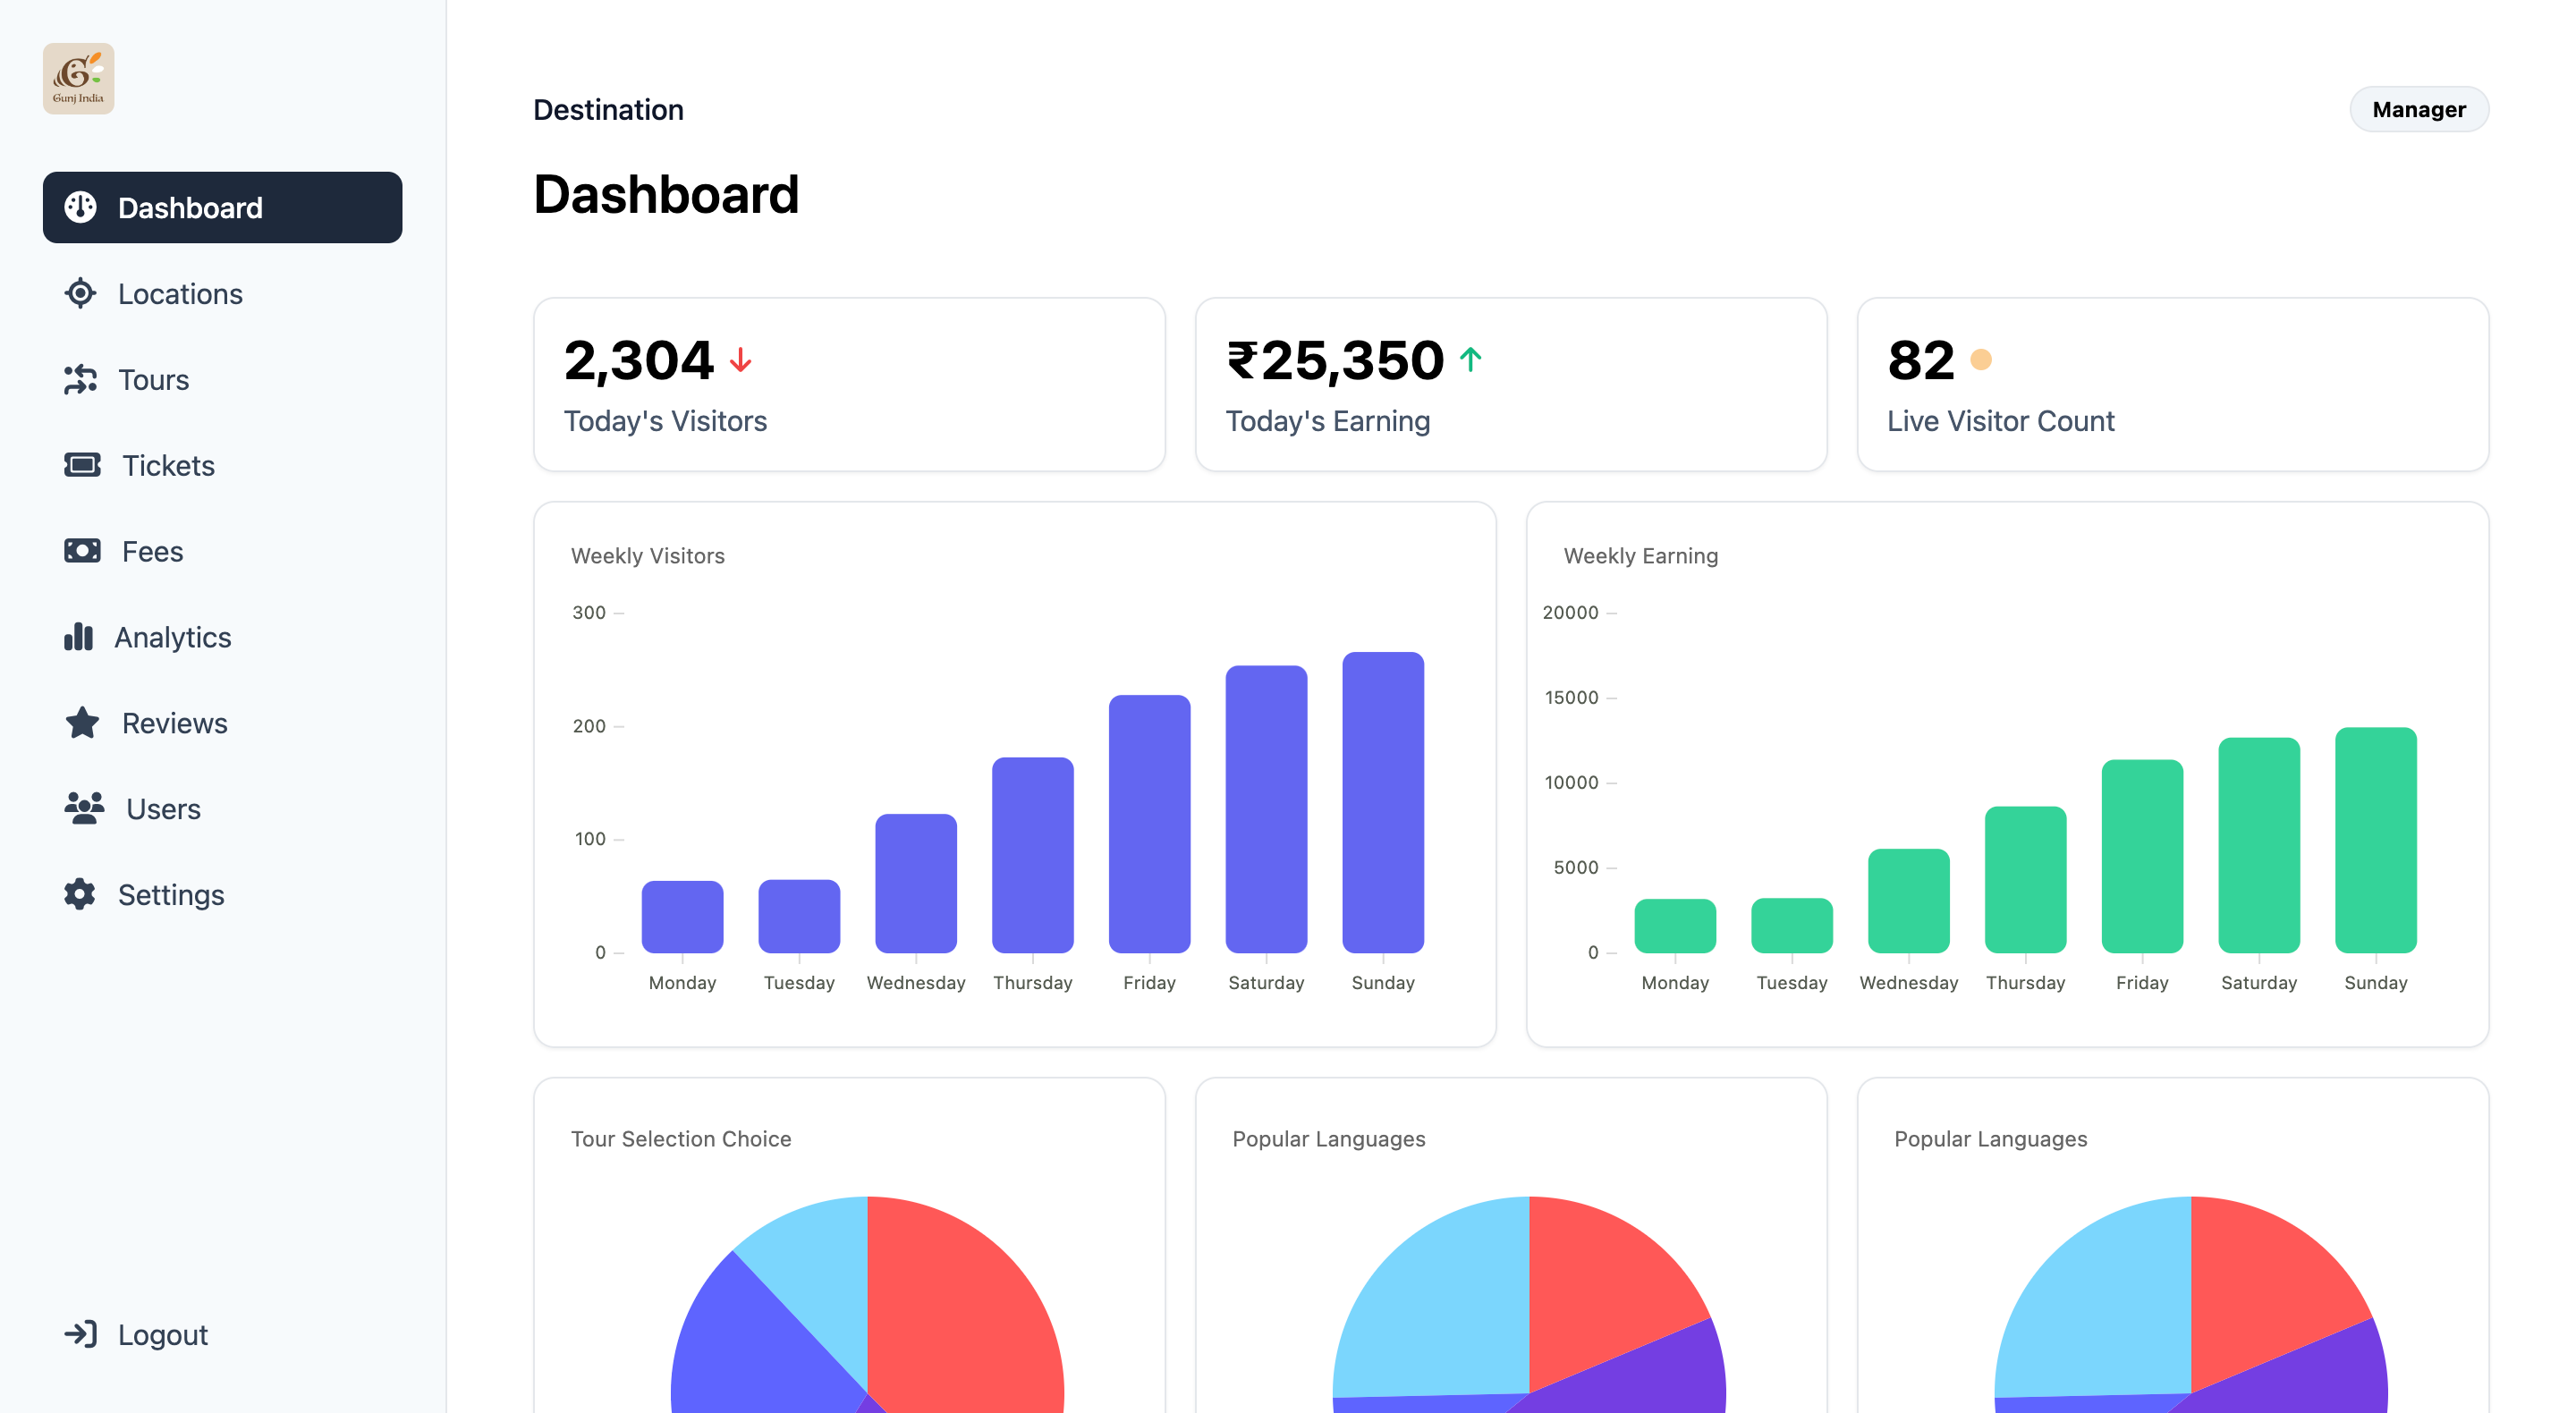Open the Settings menu item
The width and height of the screenshot is (2576, 1413).
(x=170, y=894)
